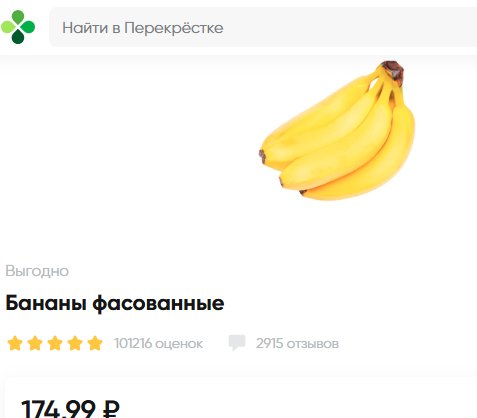This screenshot has height=418, width=477.
Task: Click the speech bubble reviews icon
Action: 237,343
